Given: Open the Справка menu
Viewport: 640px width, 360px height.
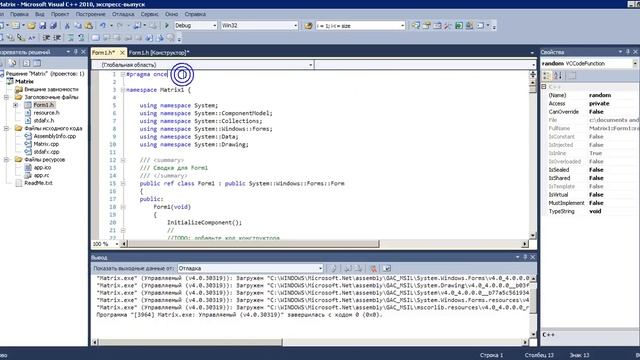Looking at the screenshot, I should pos(195,14).
